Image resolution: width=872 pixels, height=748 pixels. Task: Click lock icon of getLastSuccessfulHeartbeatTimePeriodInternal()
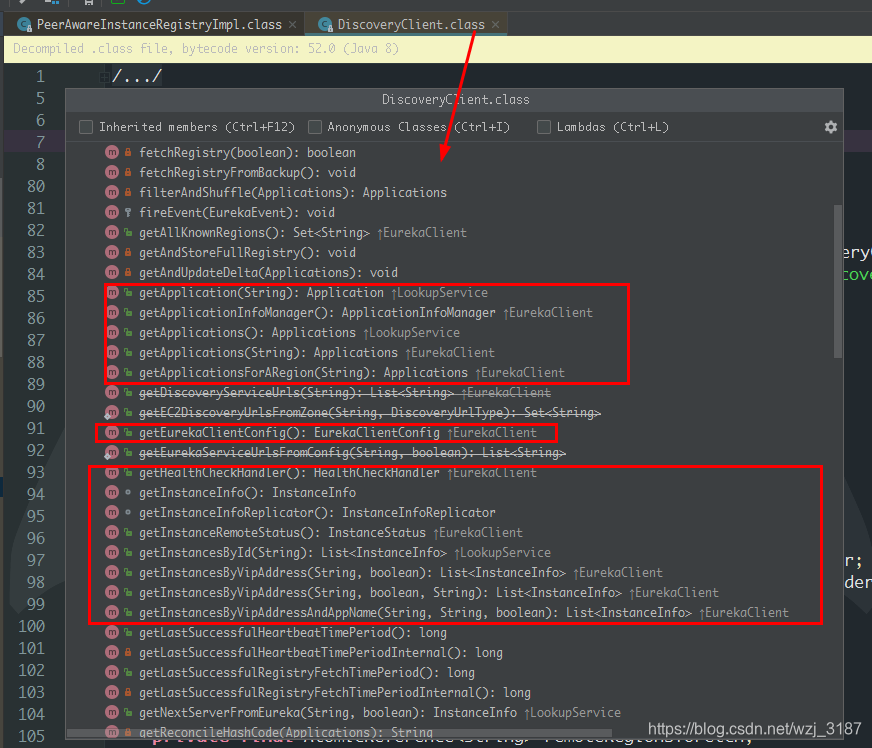[x=128, y=653]
